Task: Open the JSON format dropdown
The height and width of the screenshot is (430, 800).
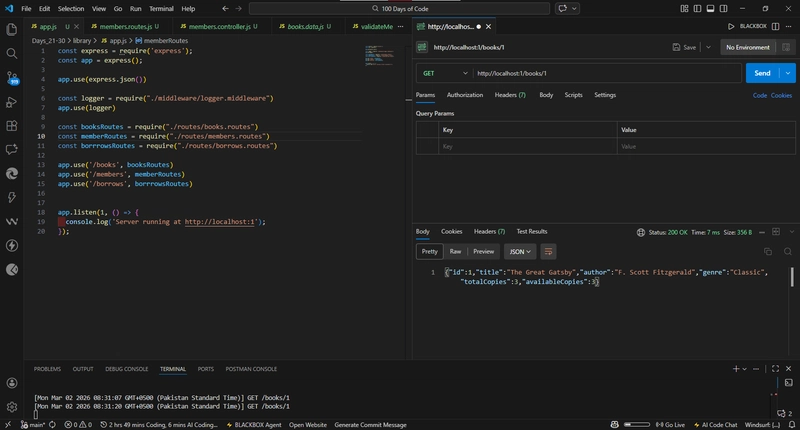Action: pyautogui.click(x=520, y=252)
